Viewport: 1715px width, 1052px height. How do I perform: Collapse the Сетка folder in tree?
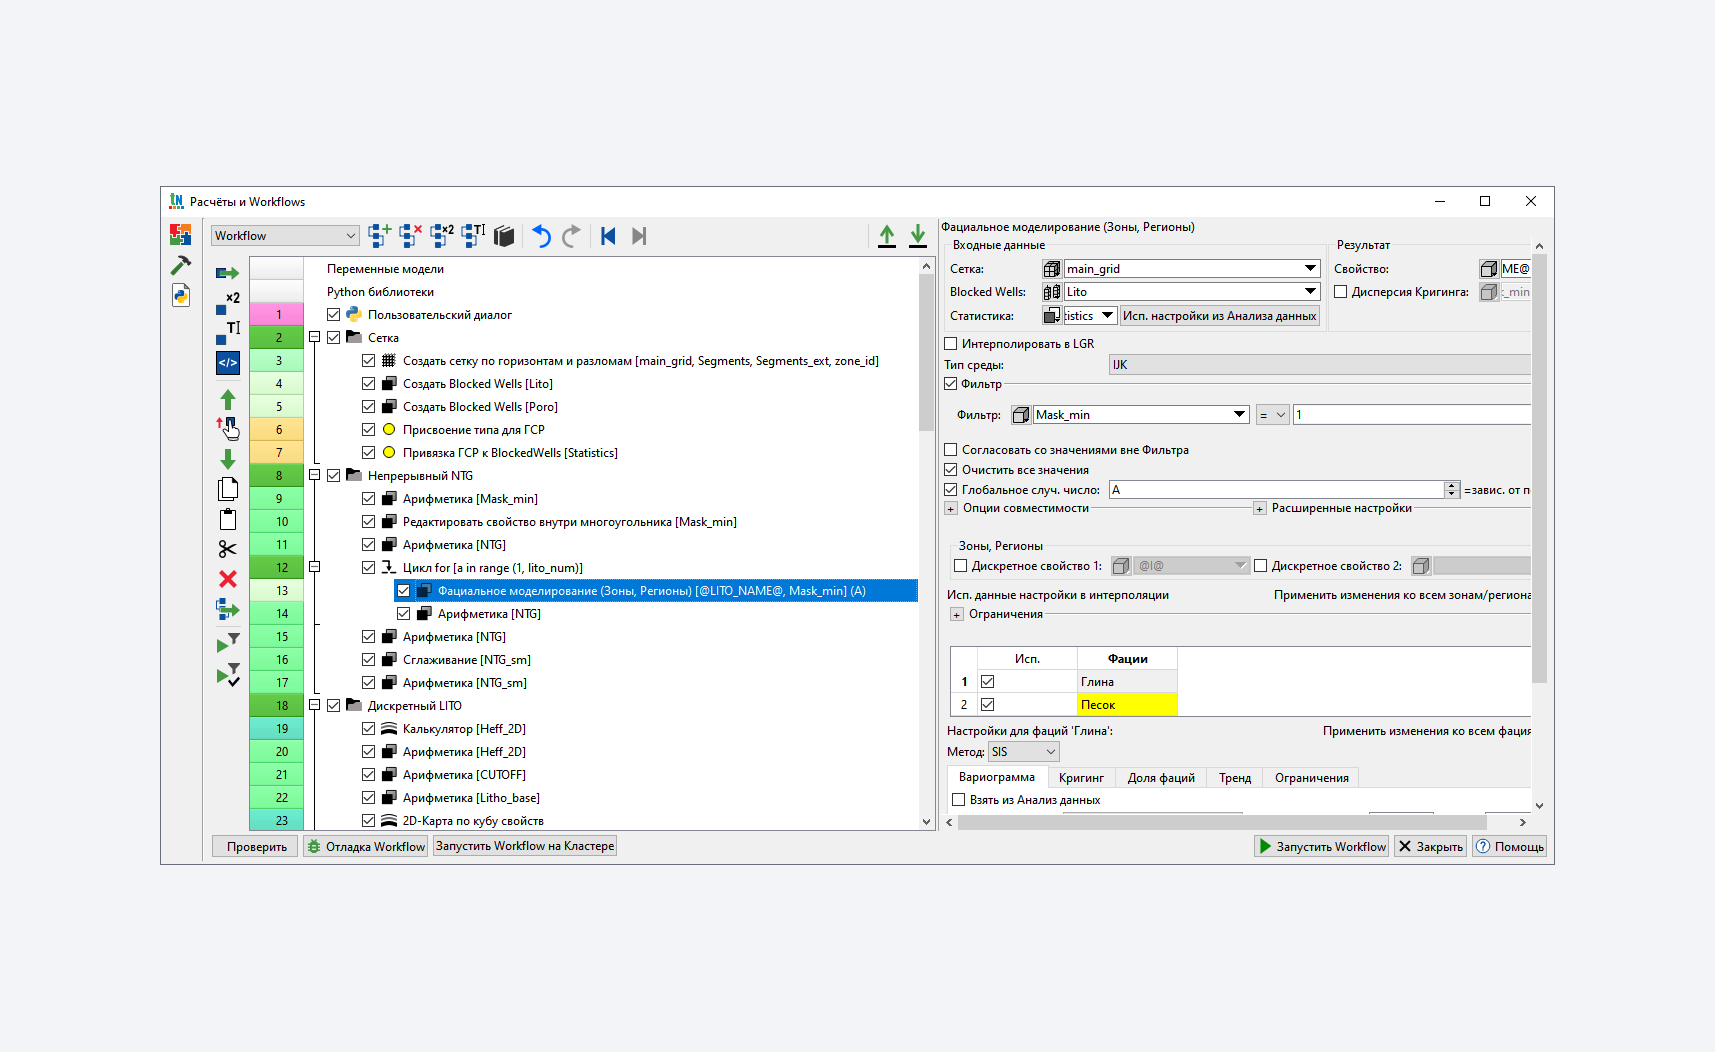[314, 338]
